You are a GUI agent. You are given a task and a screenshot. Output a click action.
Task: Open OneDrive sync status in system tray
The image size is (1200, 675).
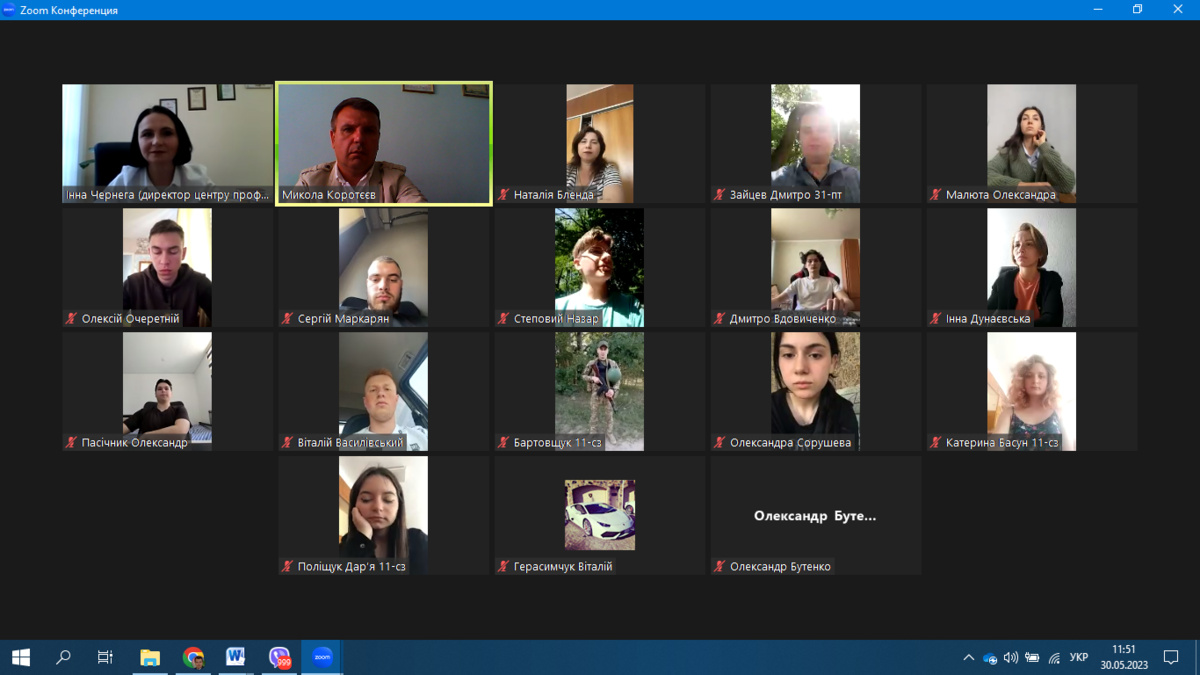tap(990, 658)
